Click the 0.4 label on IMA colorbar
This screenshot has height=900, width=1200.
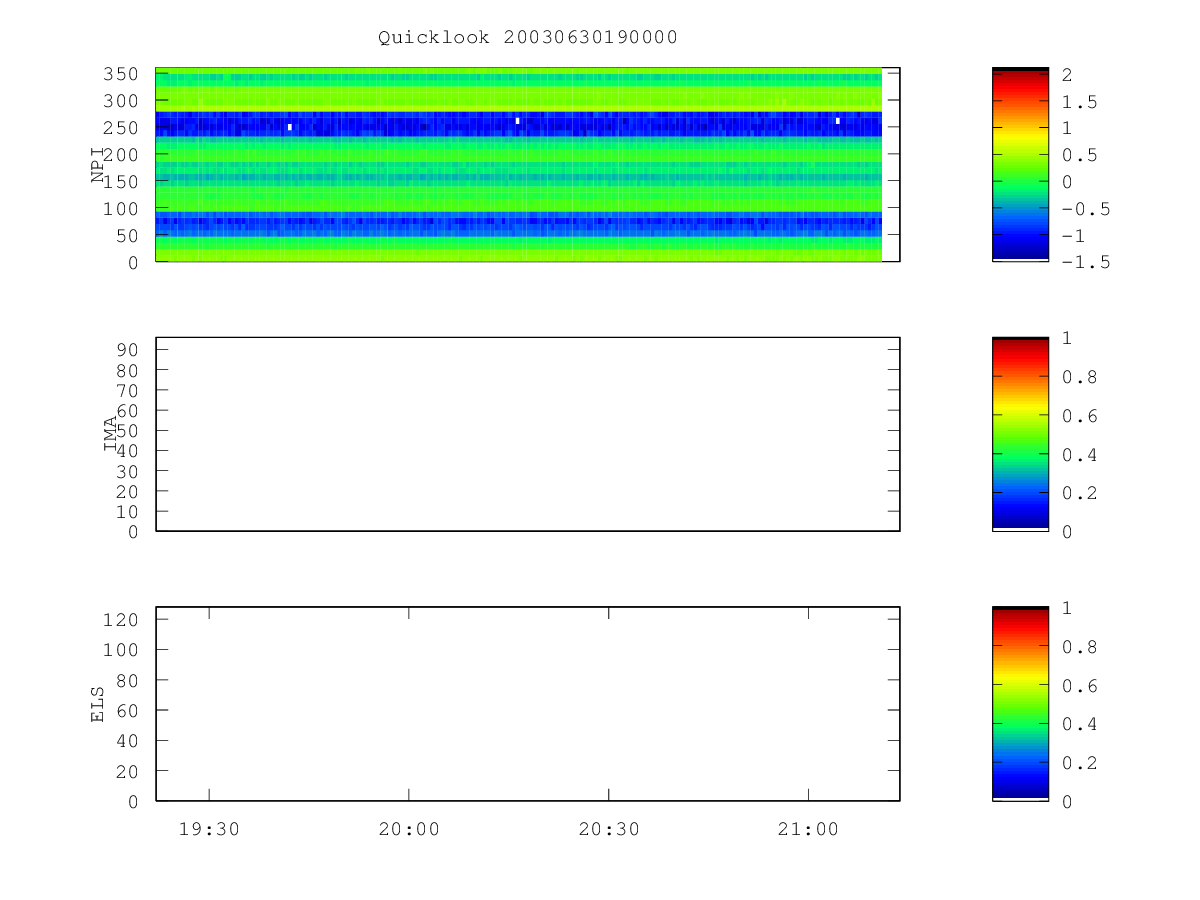point(1078,454)
